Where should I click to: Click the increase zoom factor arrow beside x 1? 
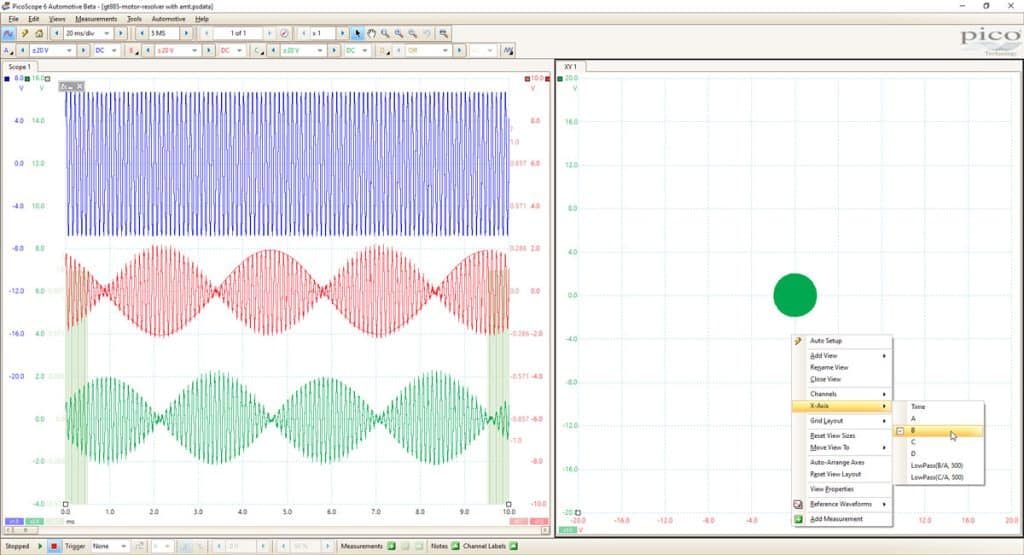pyautogui.click(x=342, y=33)
